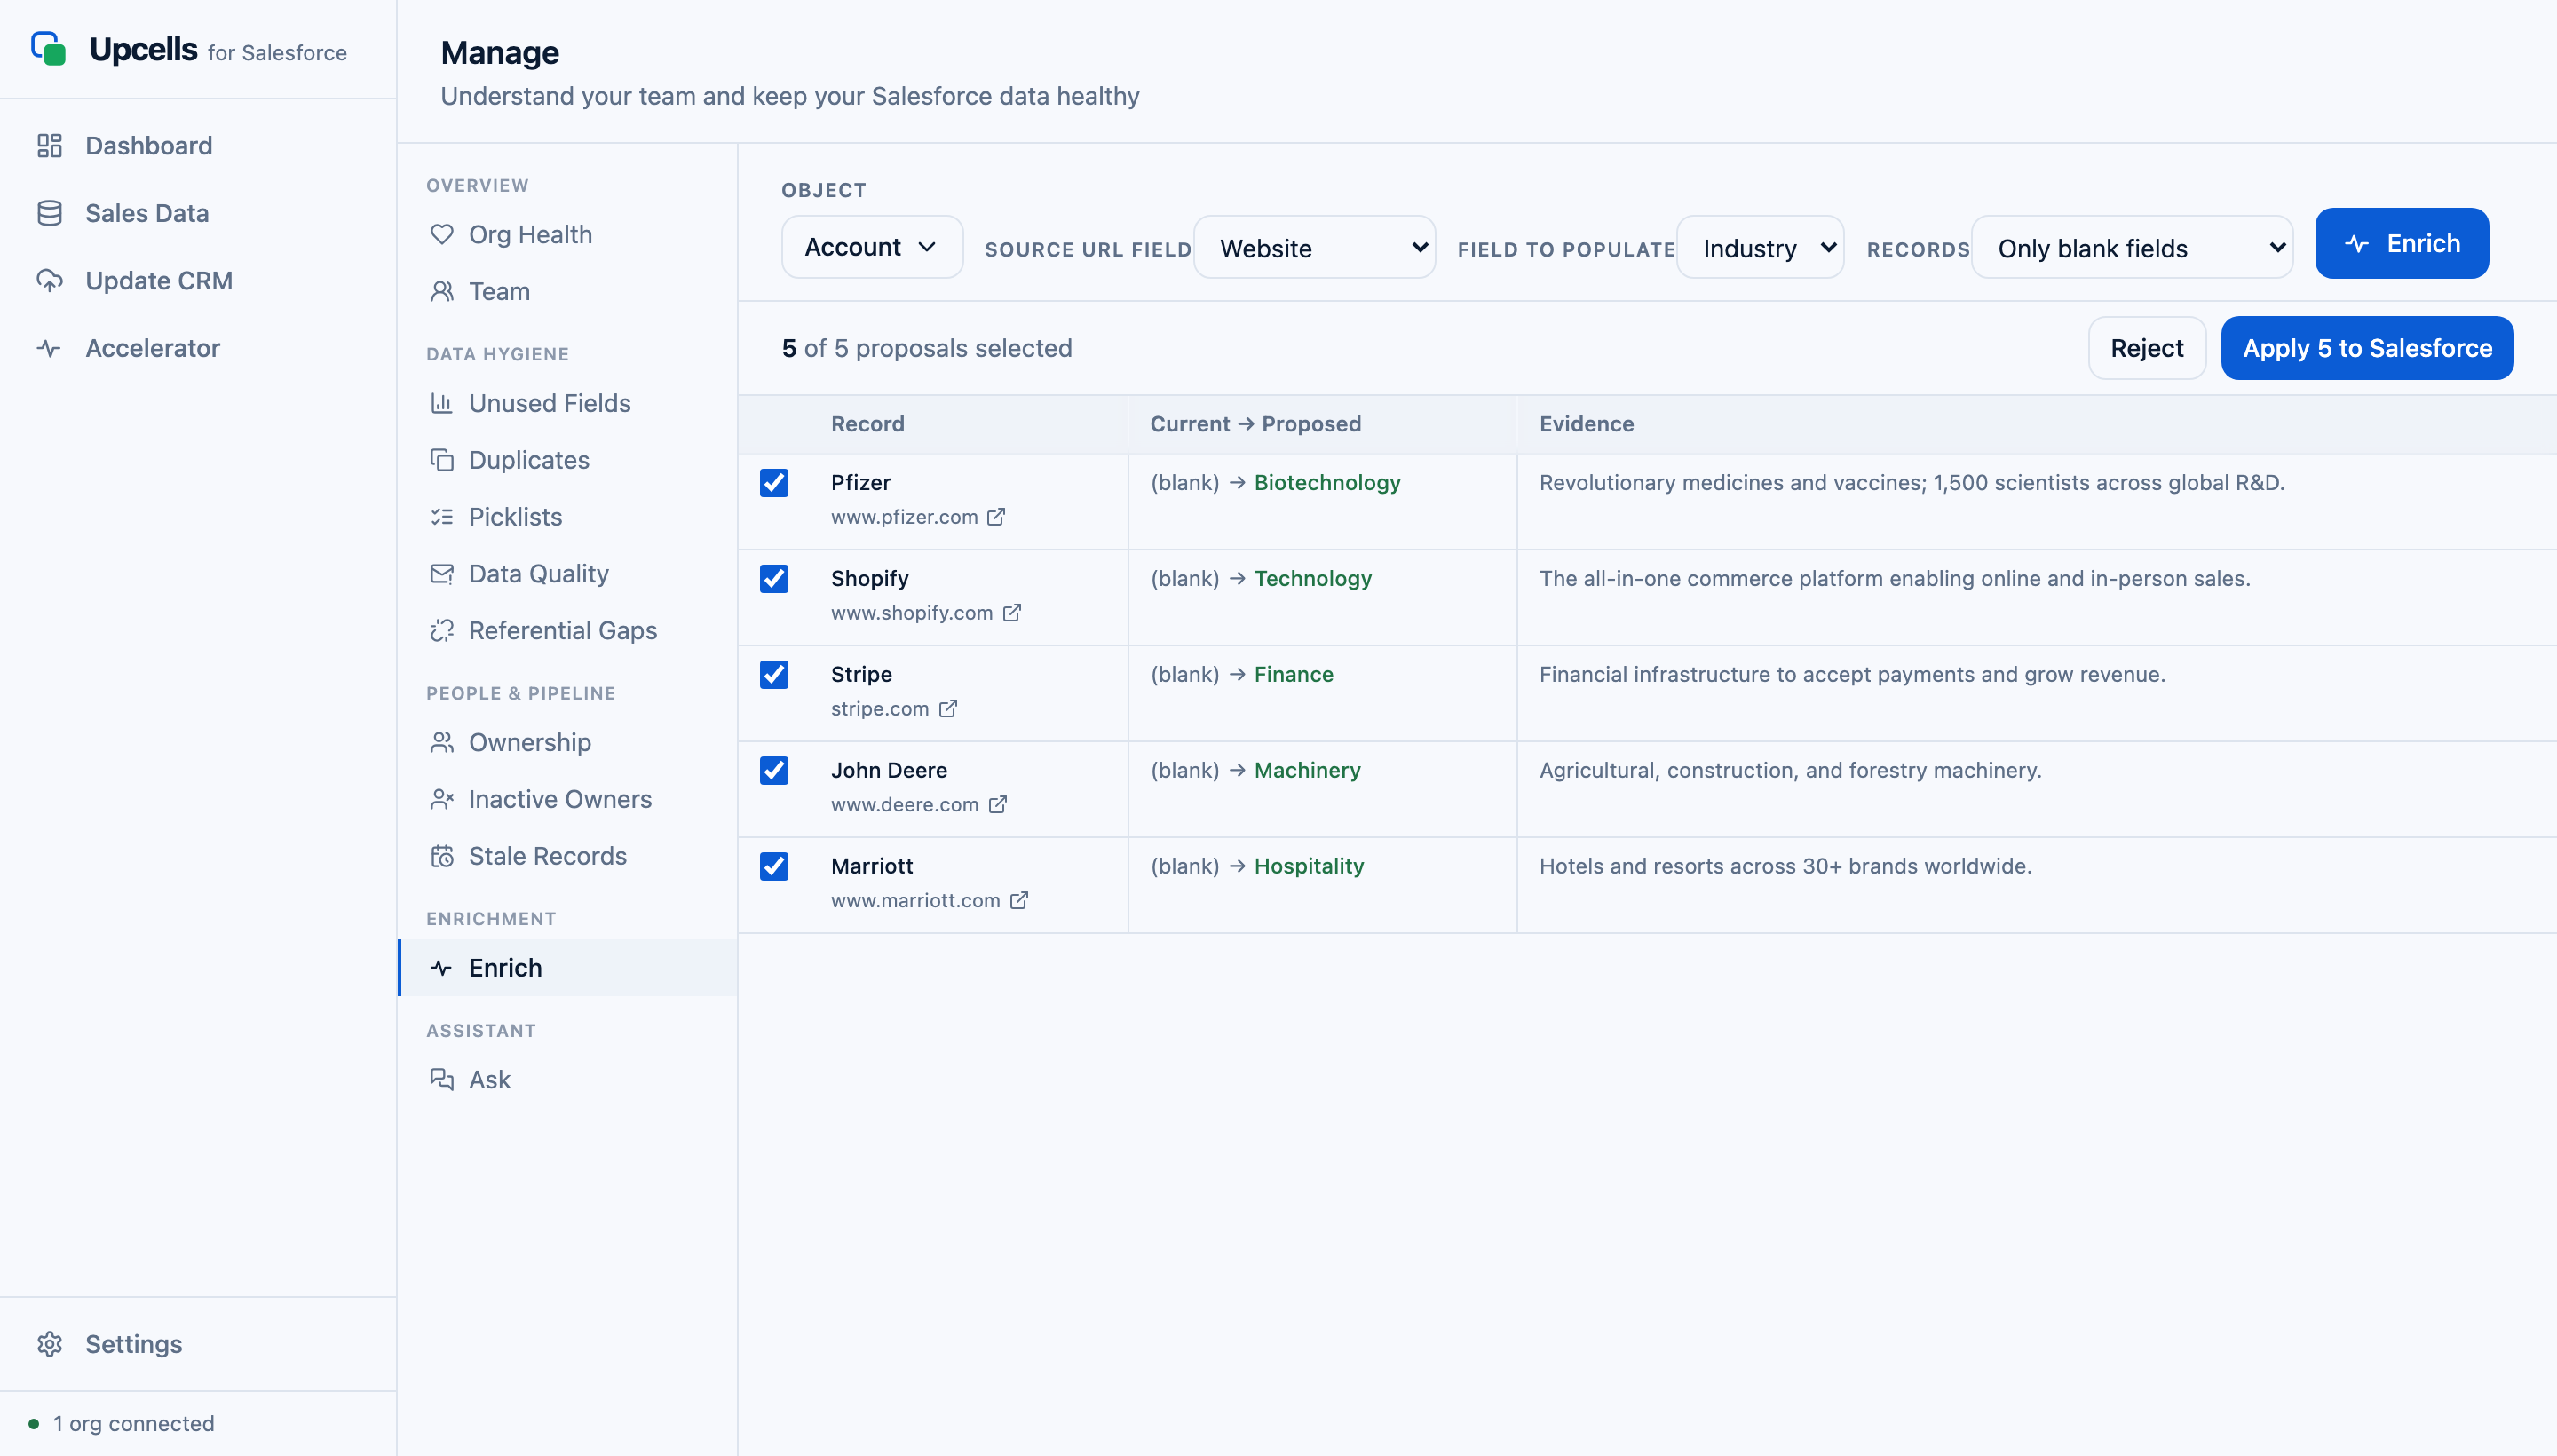Click the Duplicates copy icon
This screenshot has width=2557, height=1456.
point(441,460)
